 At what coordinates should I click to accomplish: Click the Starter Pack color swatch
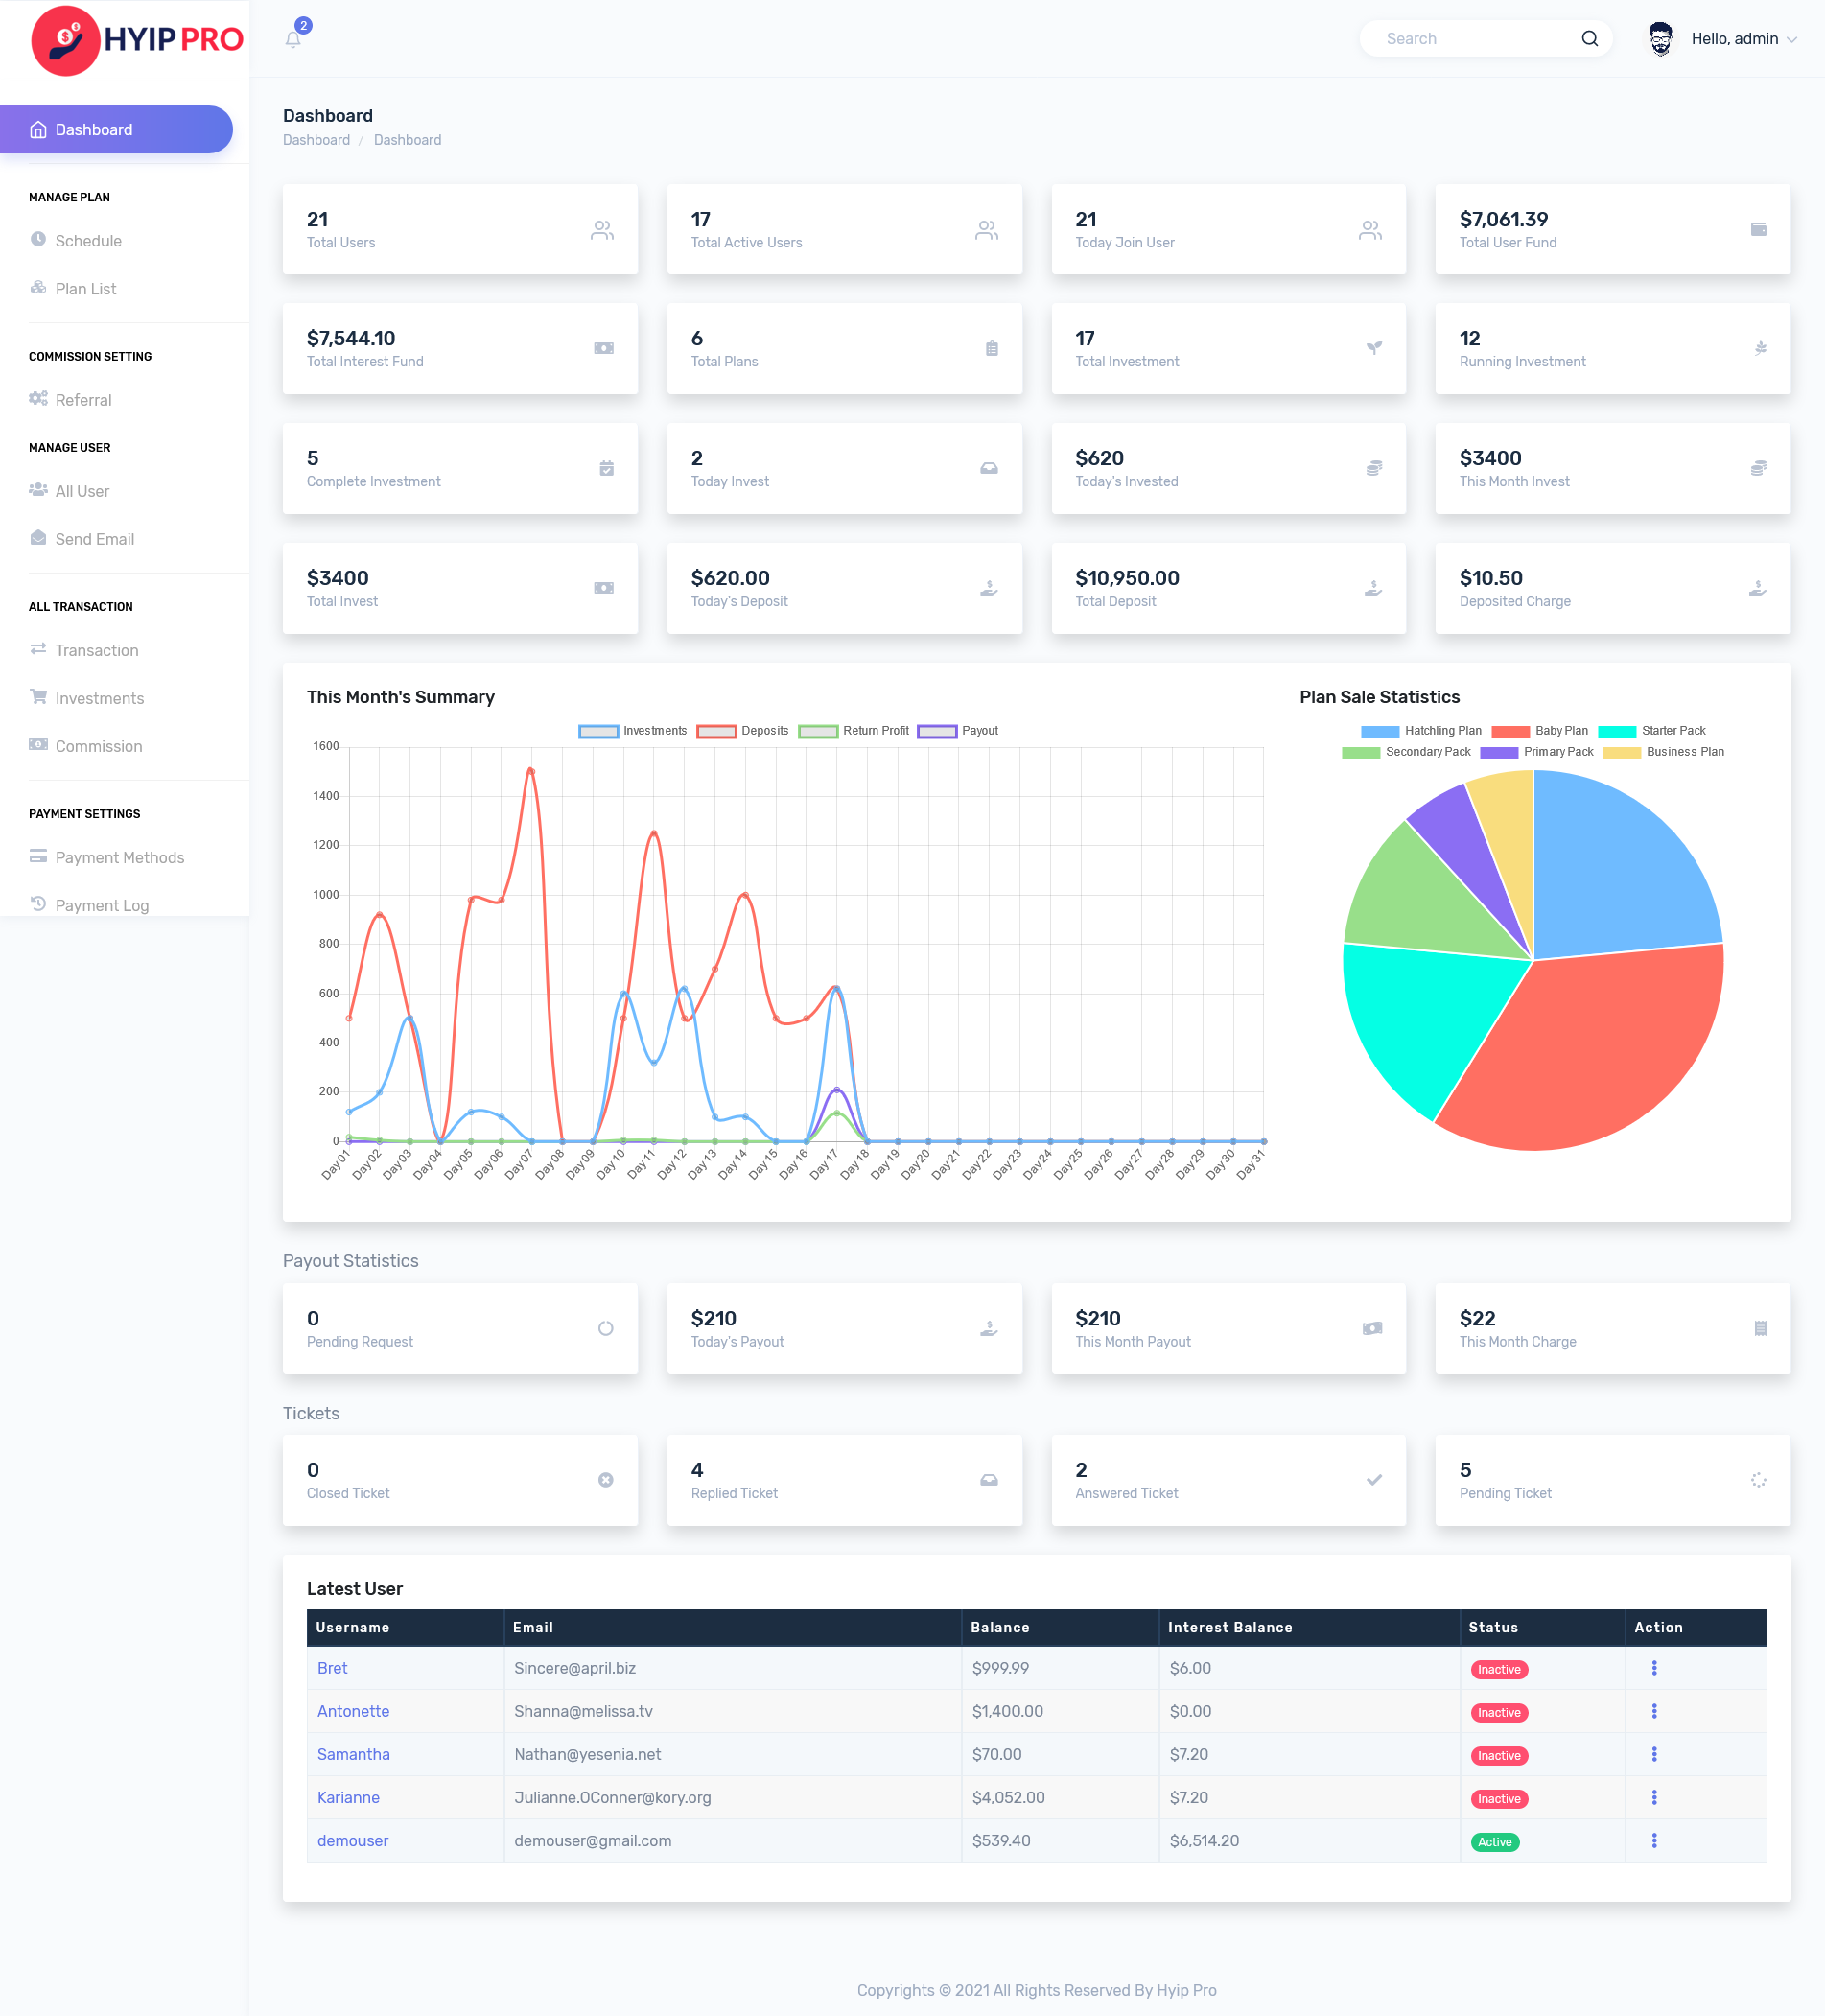click(x=1616, y=731)
